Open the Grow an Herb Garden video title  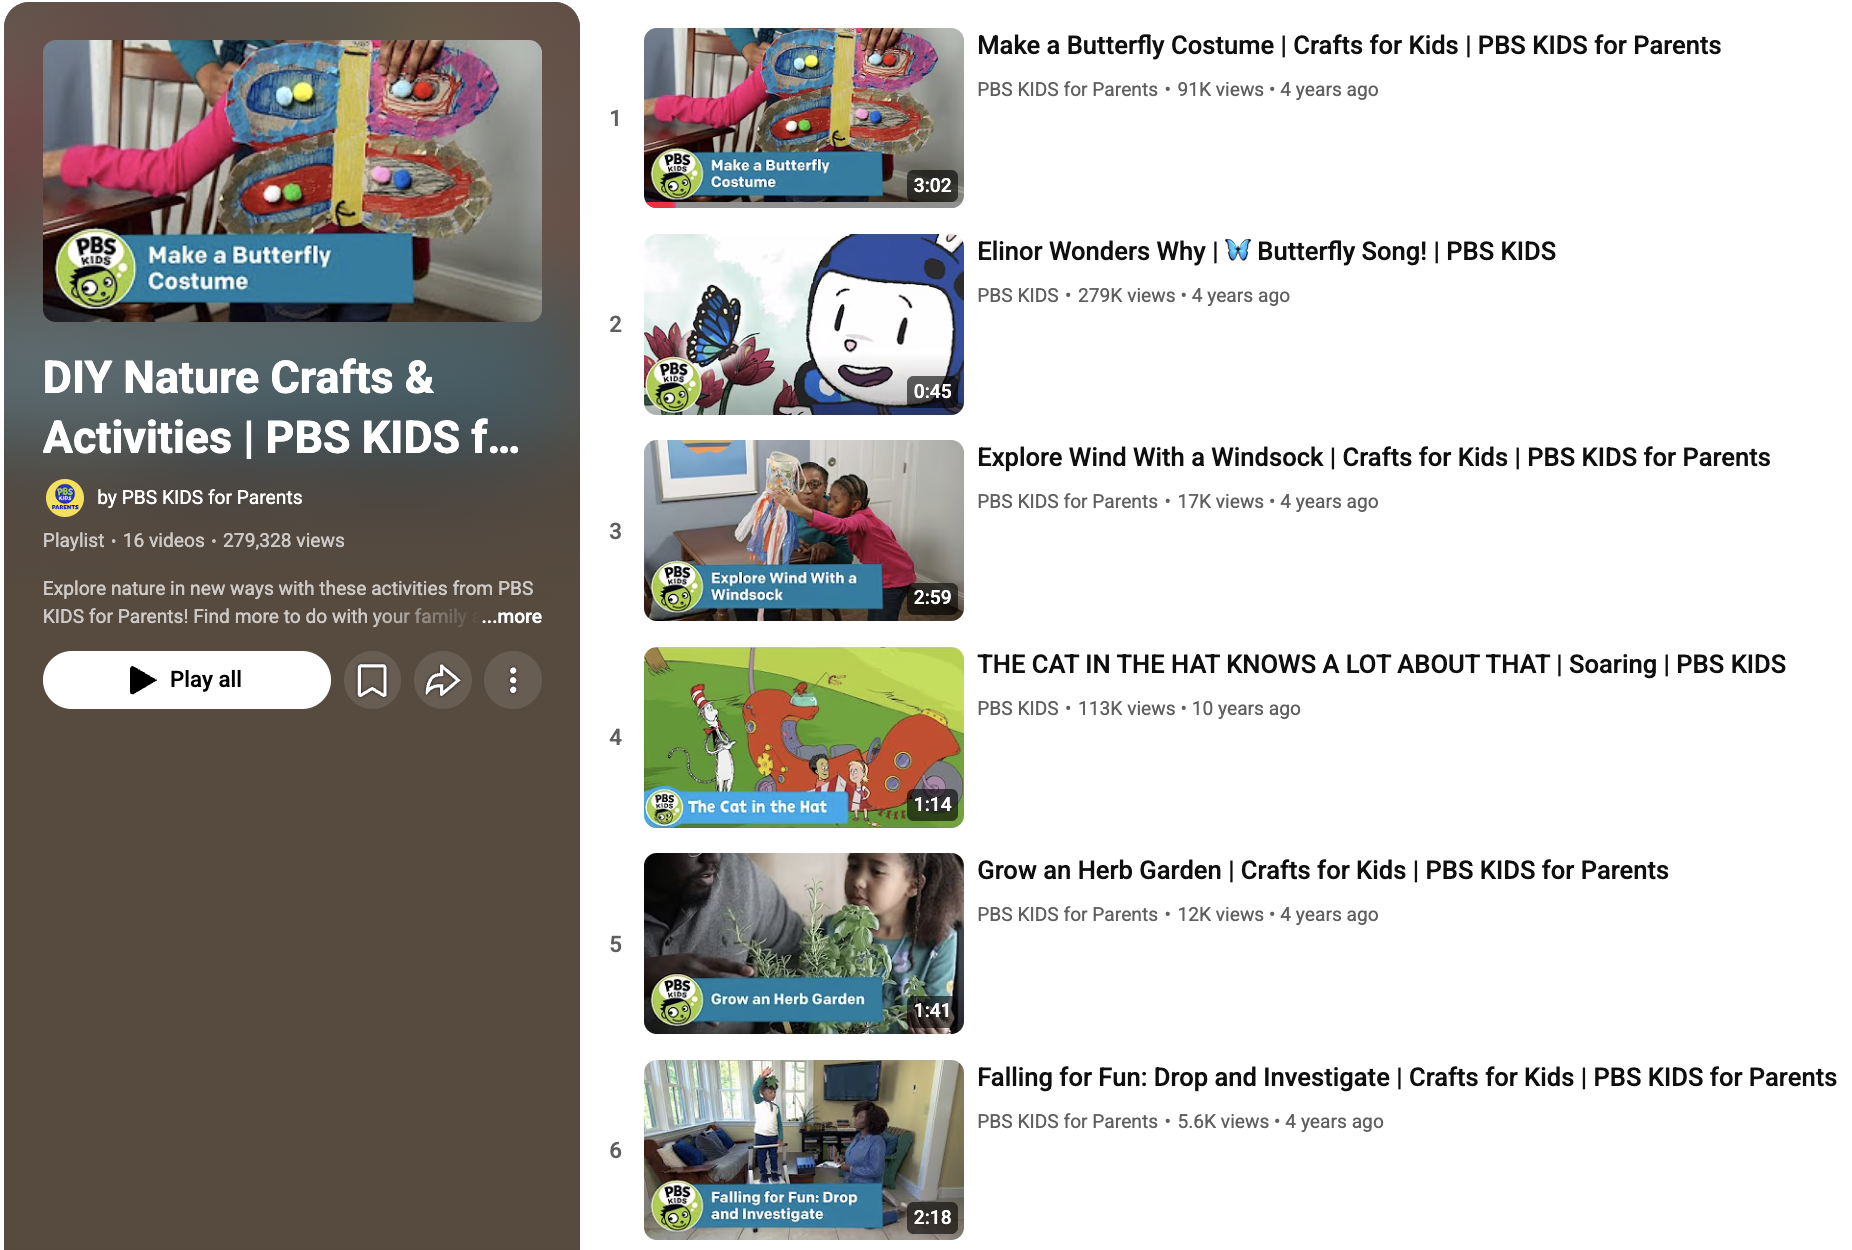[x=1322, y=870]
